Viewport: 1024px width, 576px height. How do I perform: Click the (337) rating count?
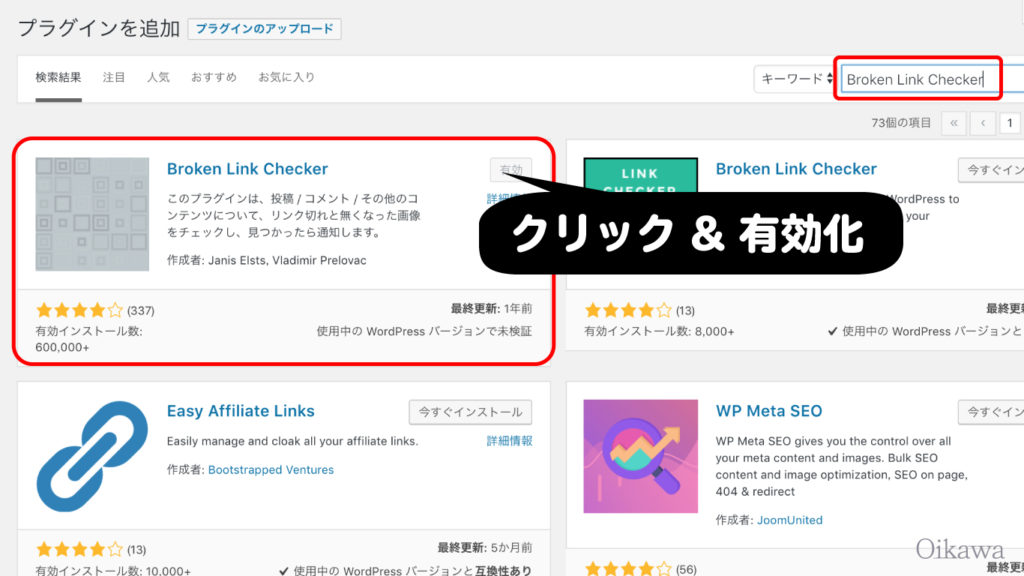(x=140, y=310)
